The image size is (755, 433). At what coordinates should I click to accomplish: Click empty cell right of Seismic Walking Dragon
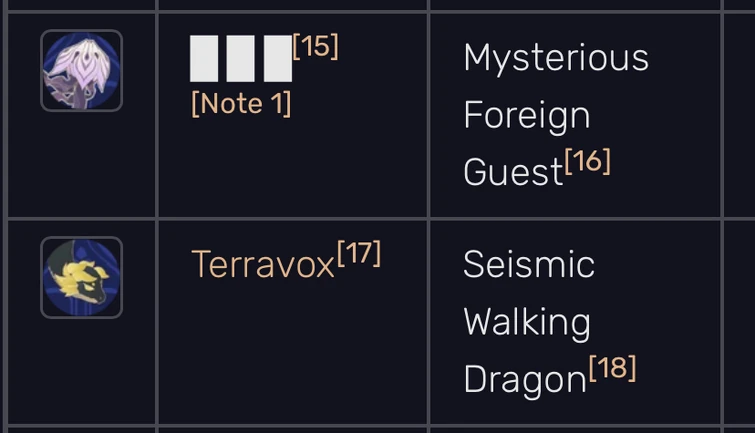[x=738, y=322]
